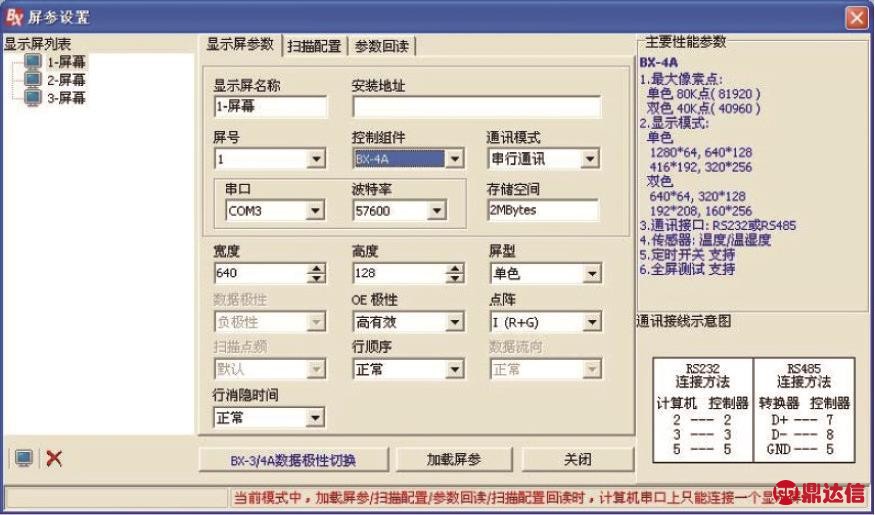Image resolution: width=875 pixels, height=515 pixels.
Task: Click the 3.通讯接口: RS232或RS485 line
Action: tap(718, 226)
